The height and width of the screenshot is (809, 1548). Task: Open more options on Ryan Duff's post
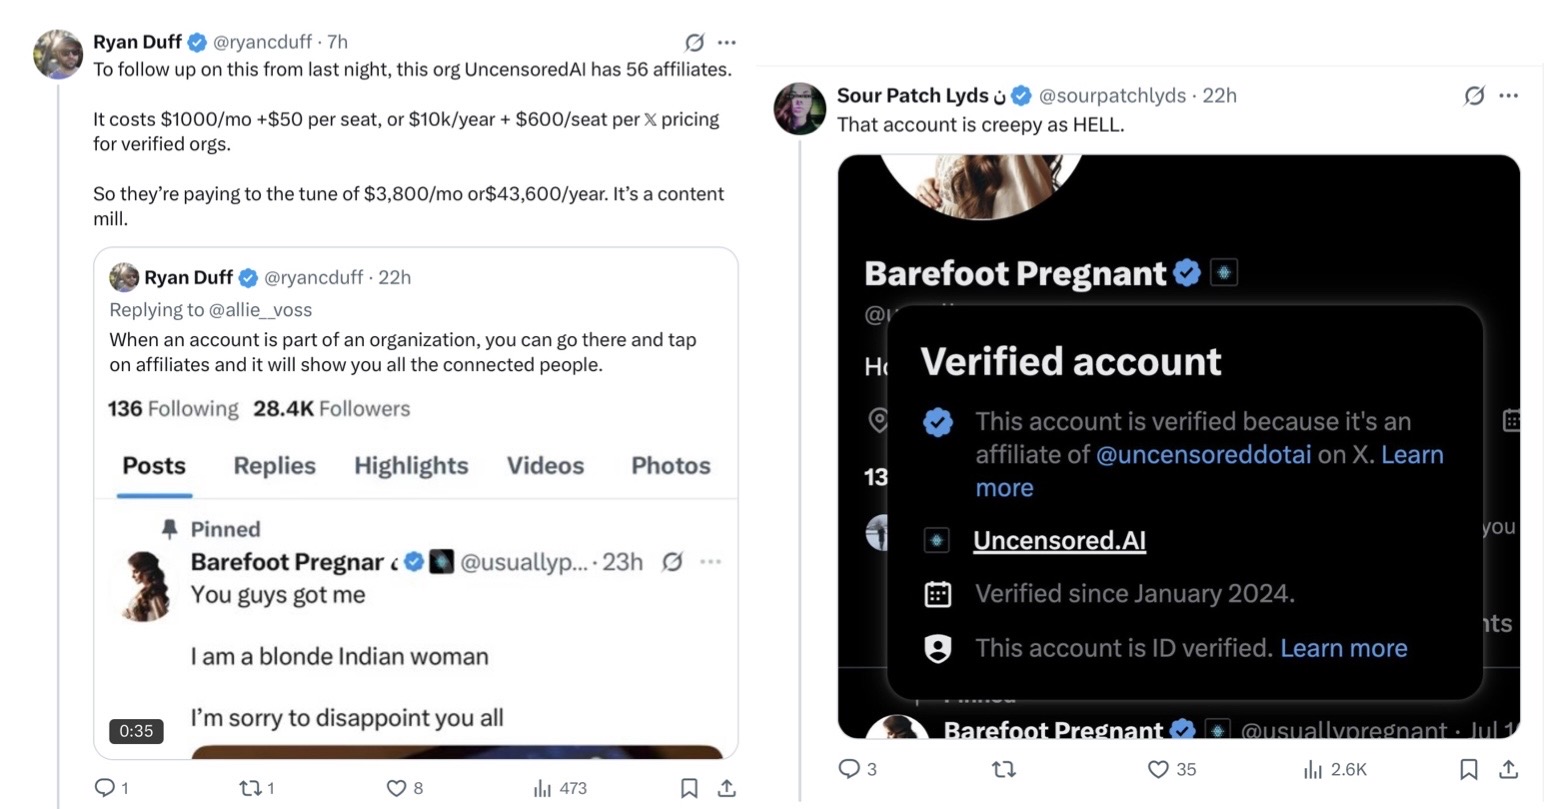click(727, 42)
